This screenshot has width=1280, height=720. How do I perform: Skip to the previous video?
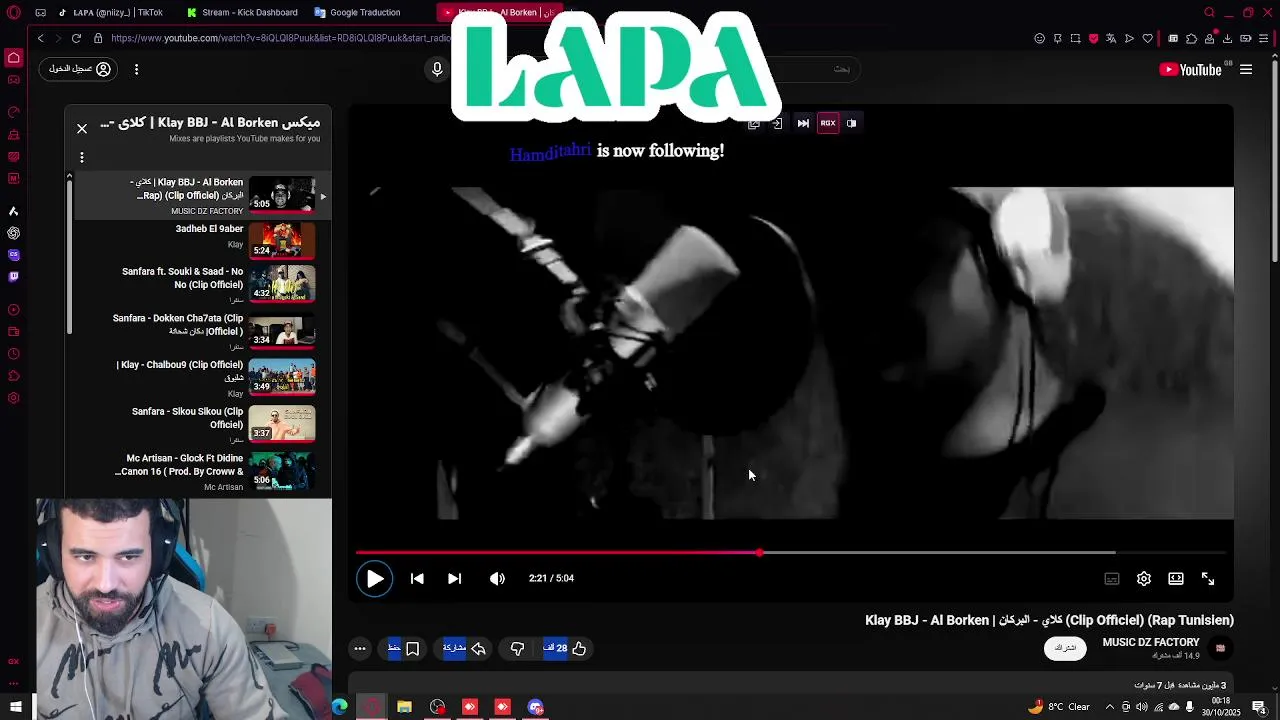coord(417,578)
